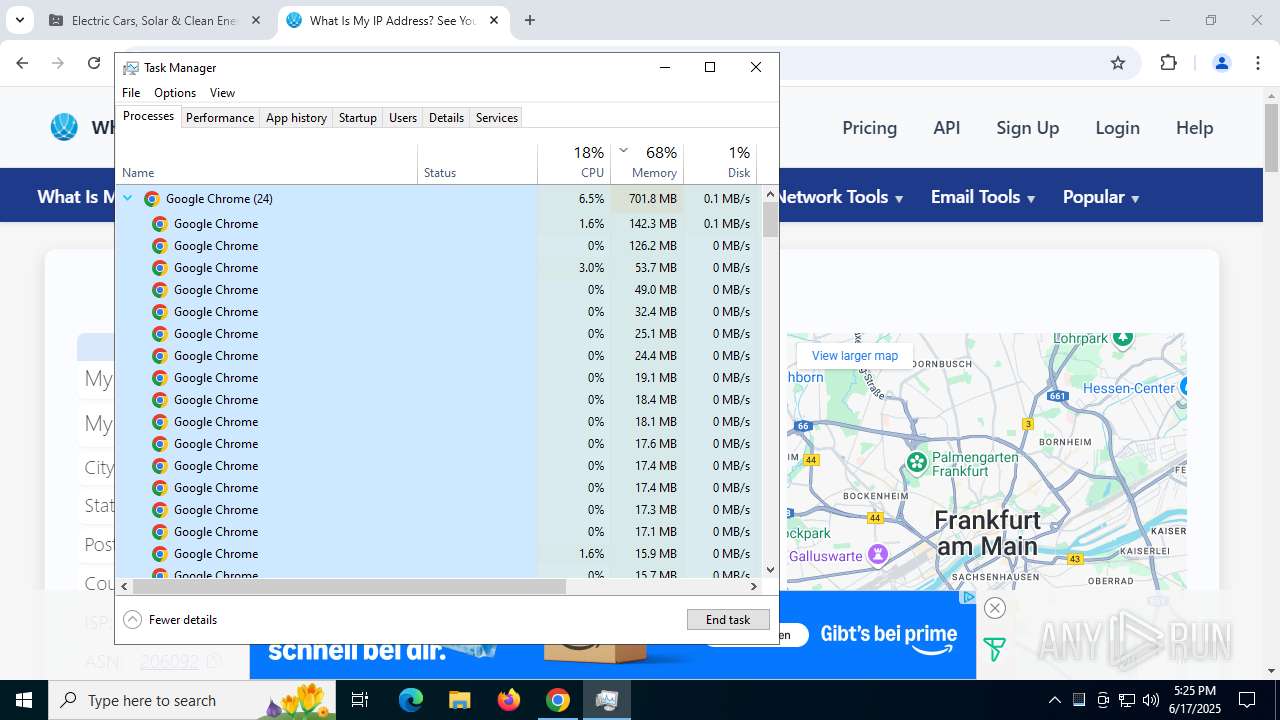Click the Memory column sort arrow
The width and height of the screenshot is (1280, 720).
pos(623,150)
